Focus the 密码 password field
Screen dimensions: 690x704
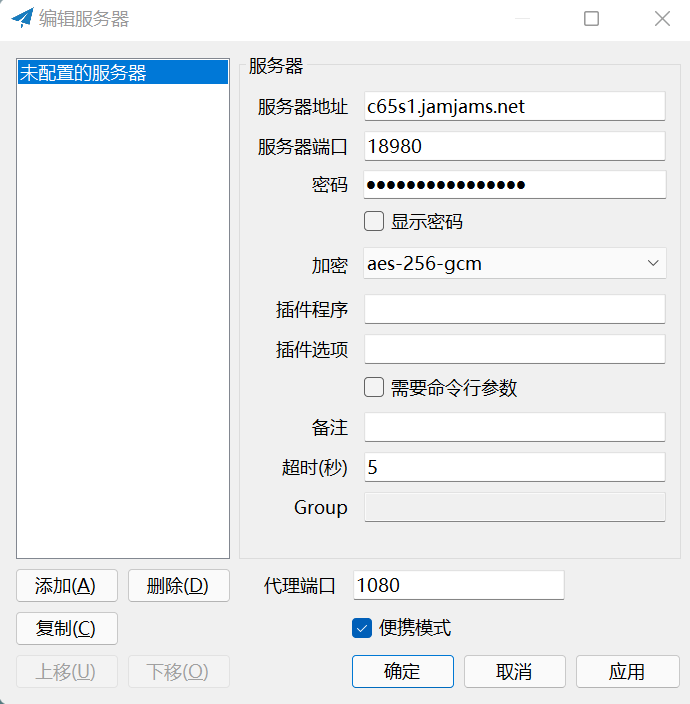(514, 185)
